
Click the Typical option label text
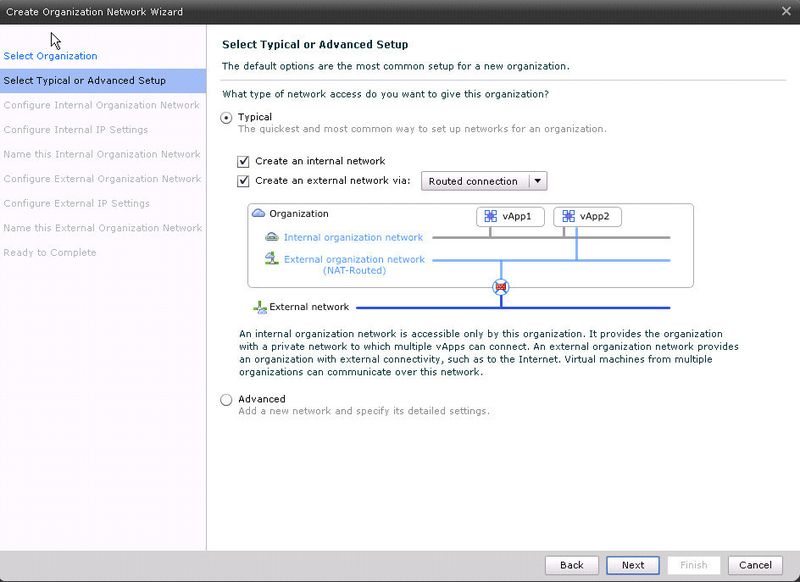(x=255, y=117)
